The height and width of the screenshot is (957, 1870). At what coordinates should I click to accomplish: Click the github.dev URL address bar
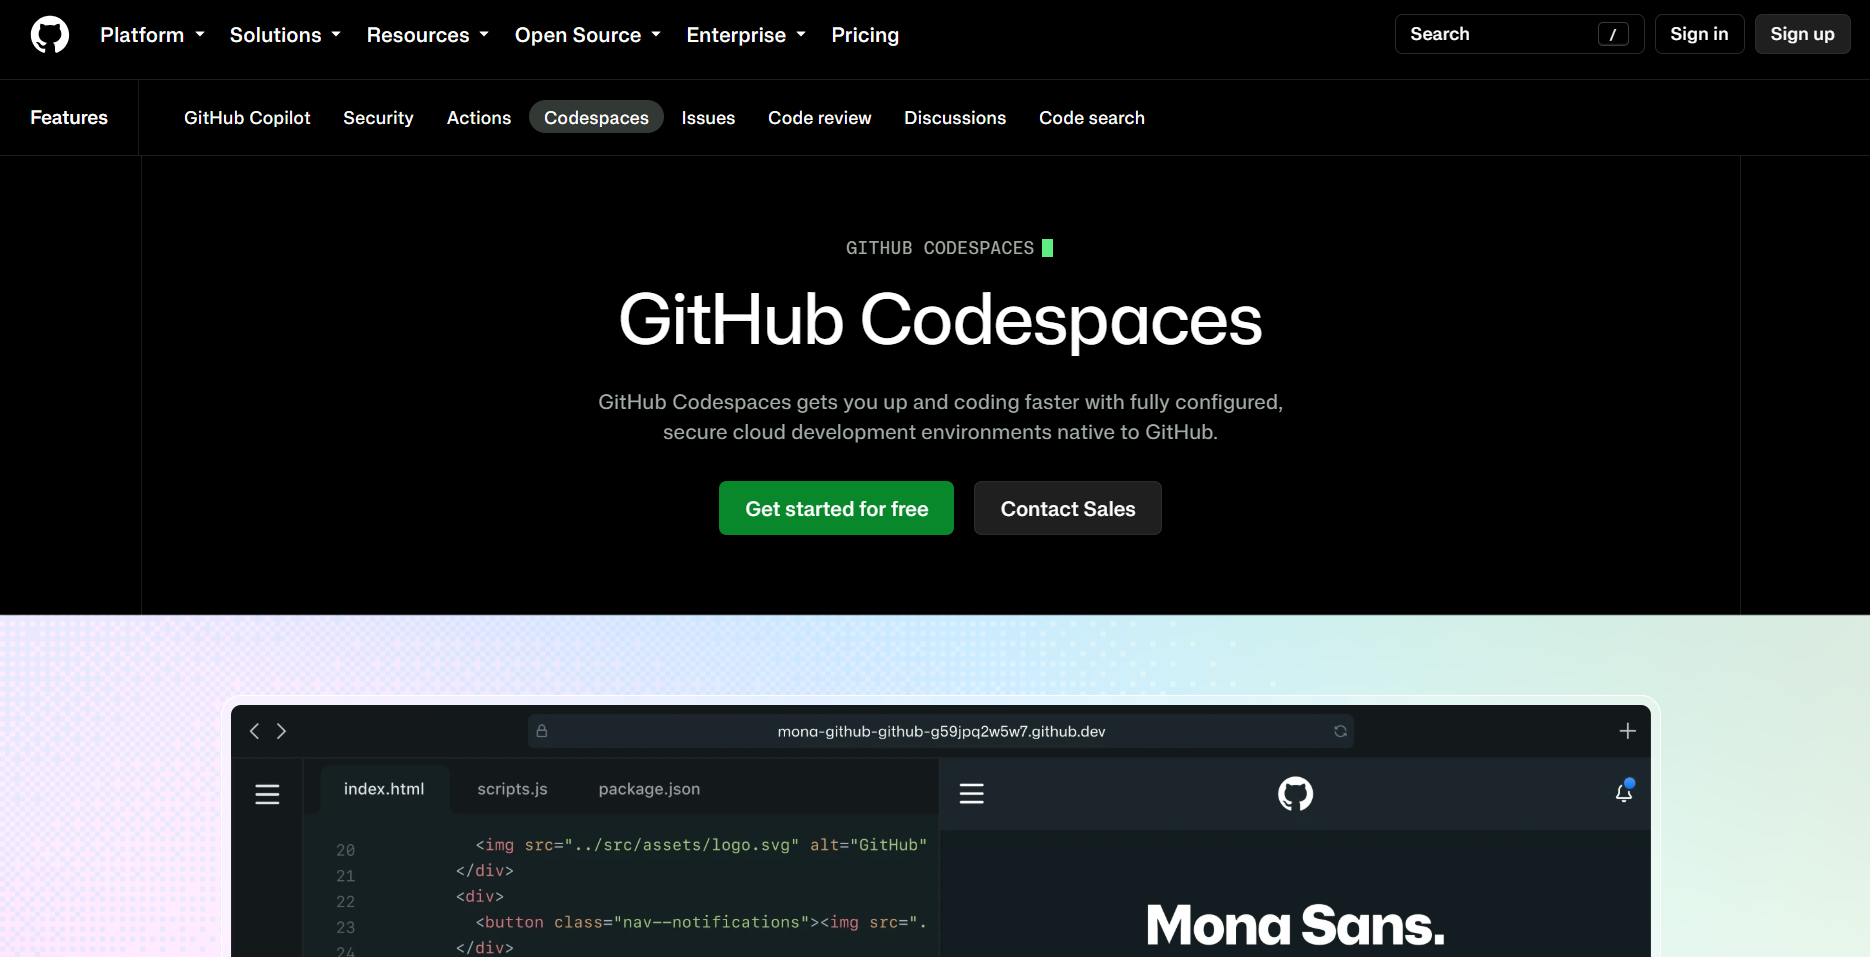(941, 731)
